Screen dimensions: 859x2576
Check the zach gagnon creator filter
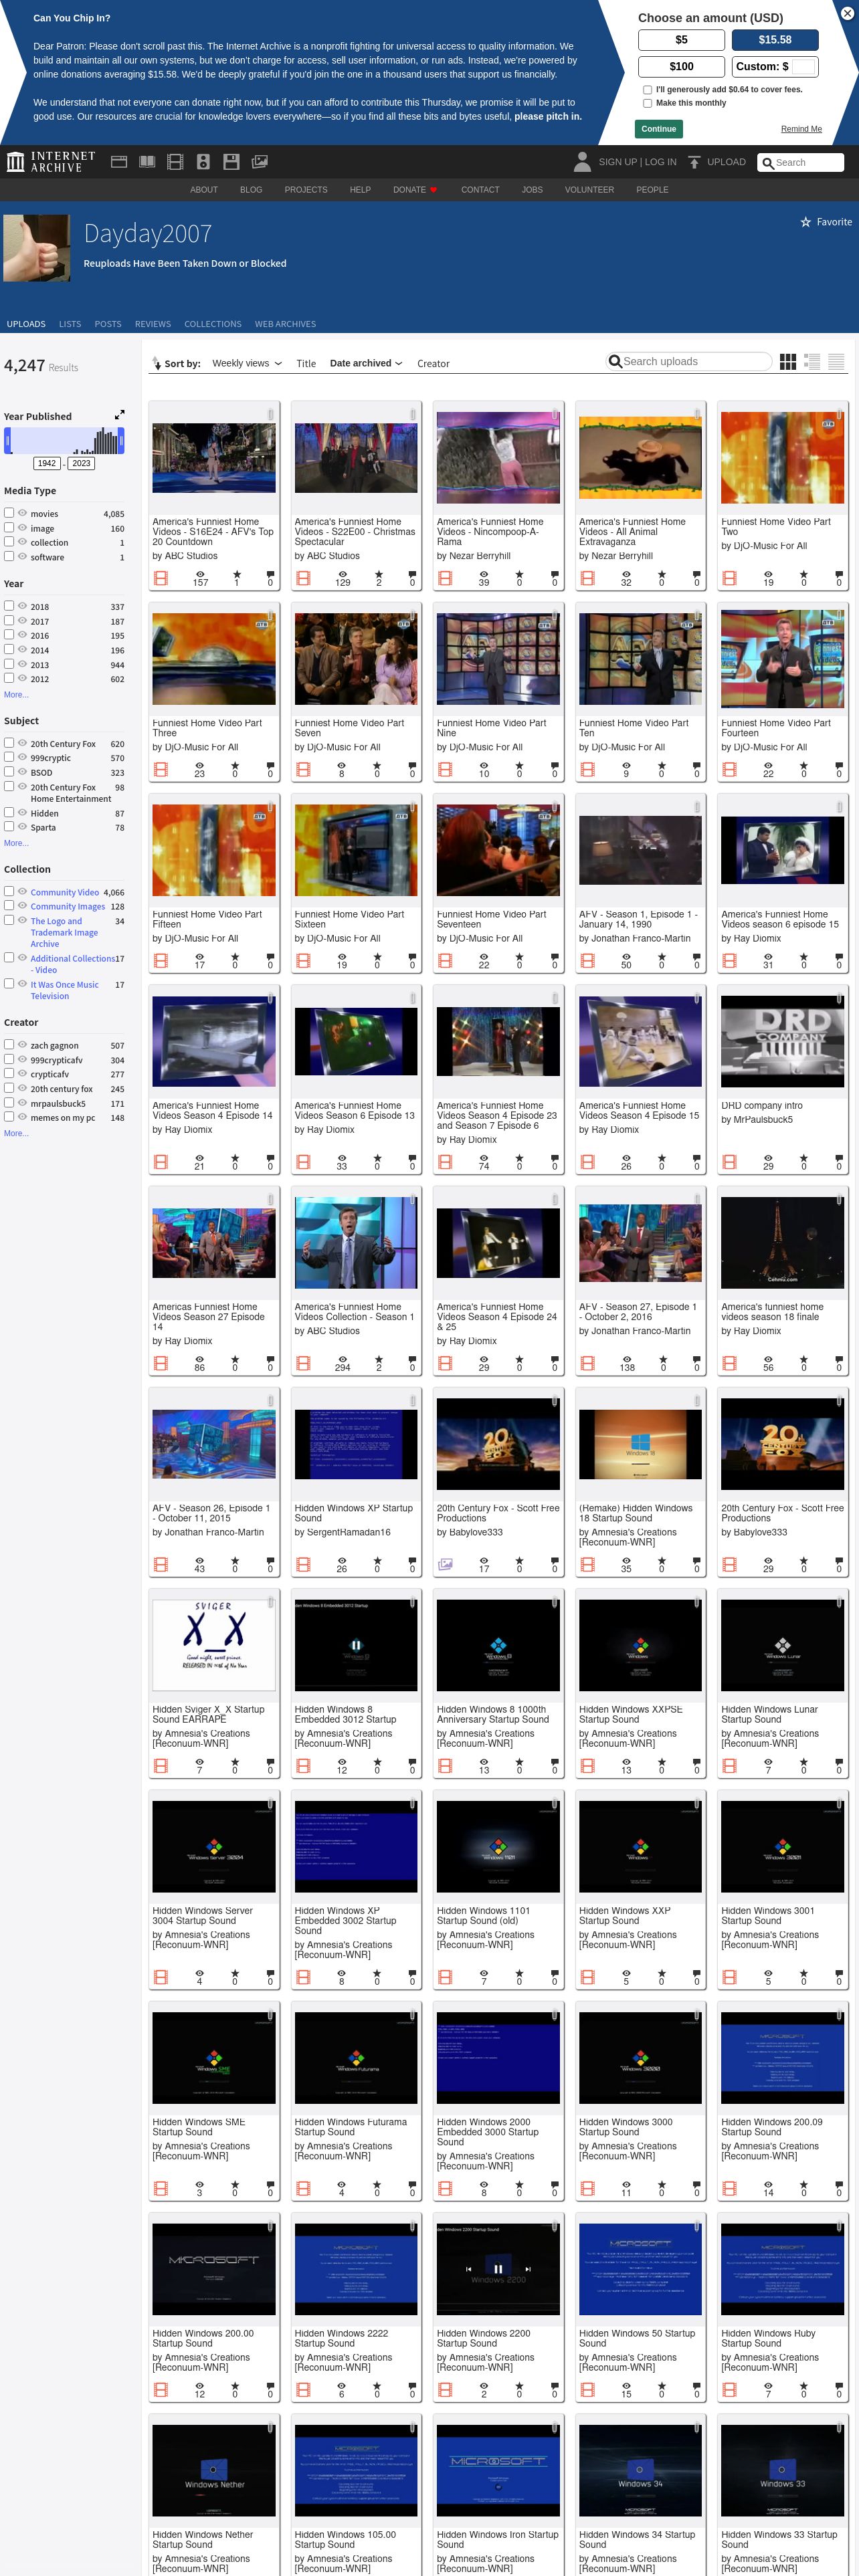[9, 1044]
